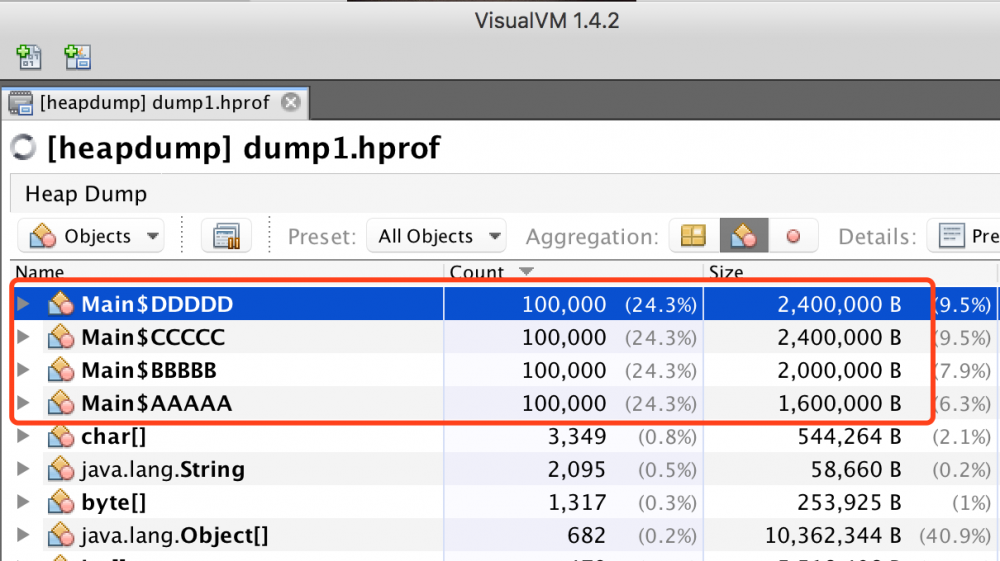The image size is (1000, 561).
Task: Expand the char[] class node
Action: click(23, 436)
